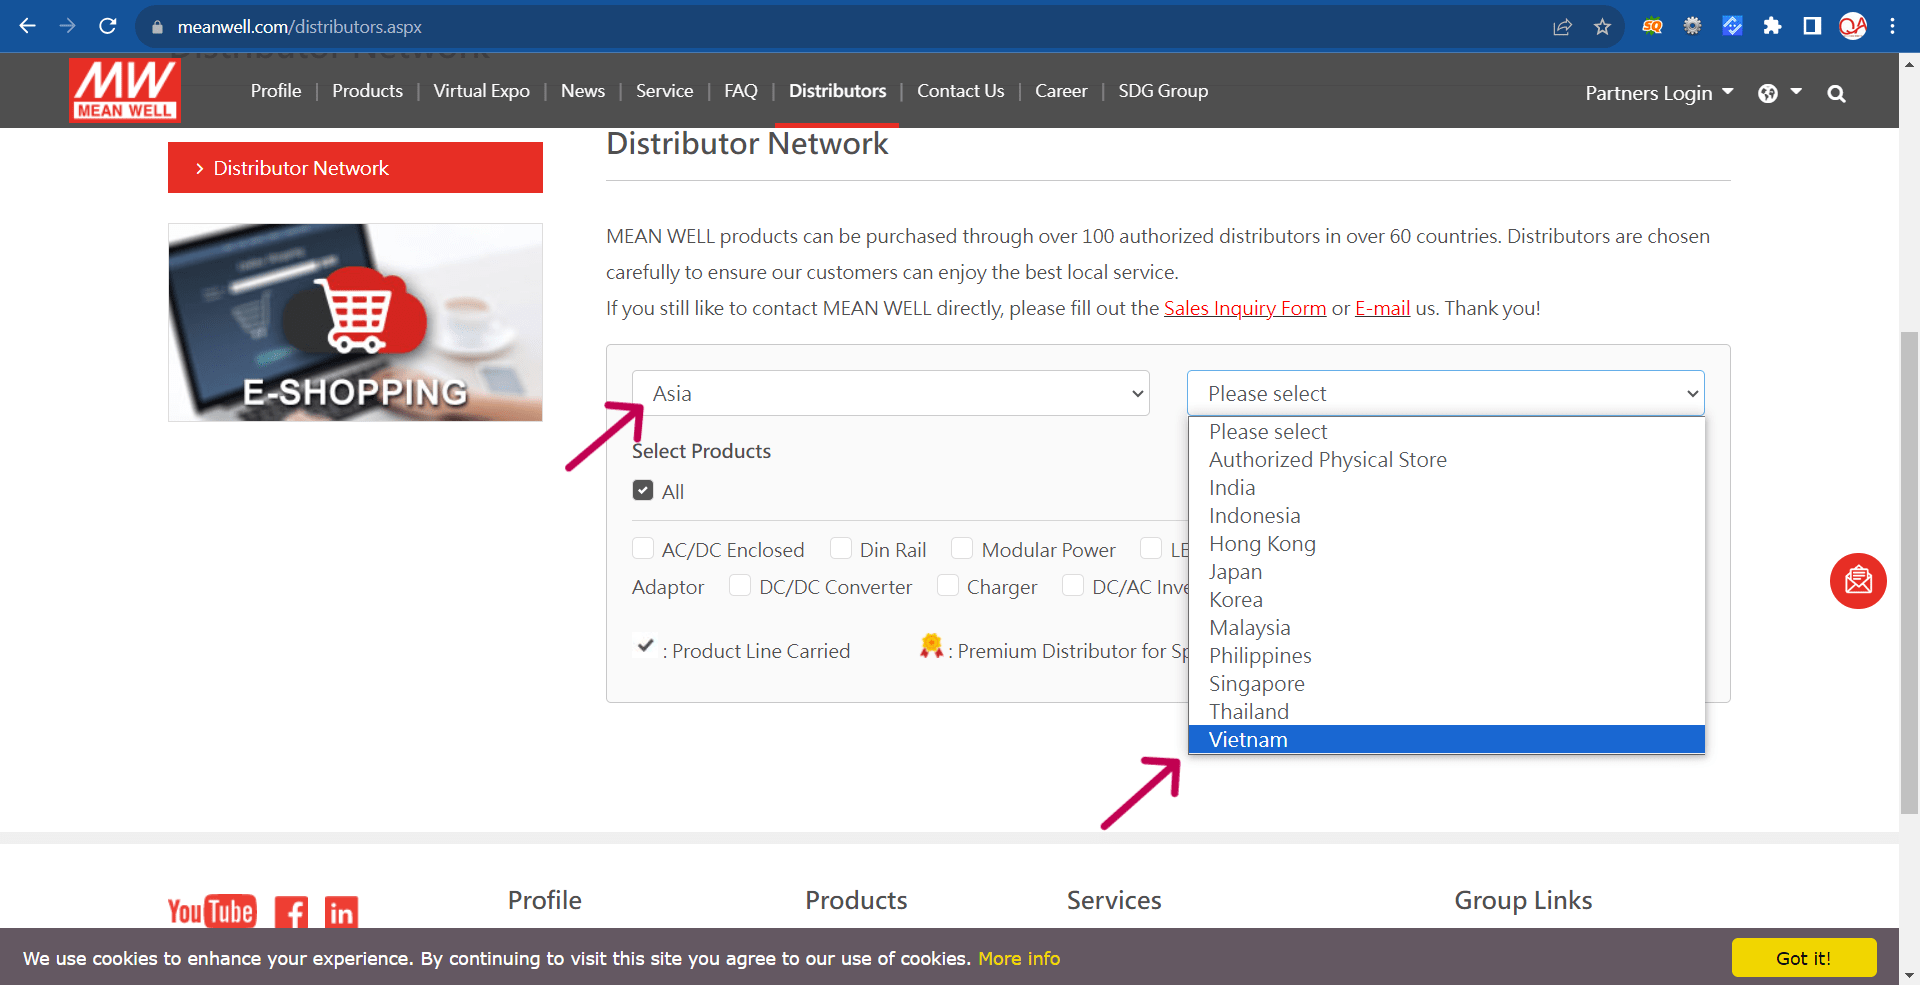
Task: Click the page vertical scrollbar thumb
Action: pos(1909,572)
